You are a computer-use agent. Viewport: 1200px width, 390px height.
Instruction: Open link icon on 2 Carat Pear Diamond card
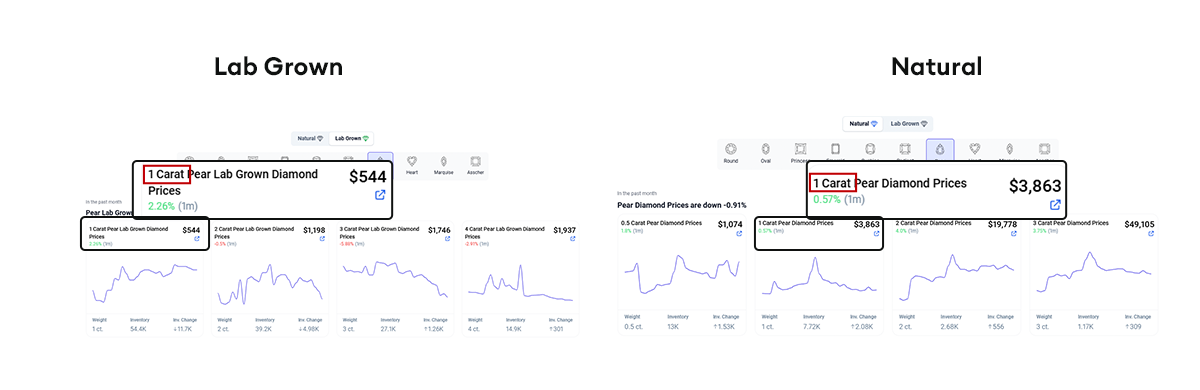click(x=1014, y=234)
